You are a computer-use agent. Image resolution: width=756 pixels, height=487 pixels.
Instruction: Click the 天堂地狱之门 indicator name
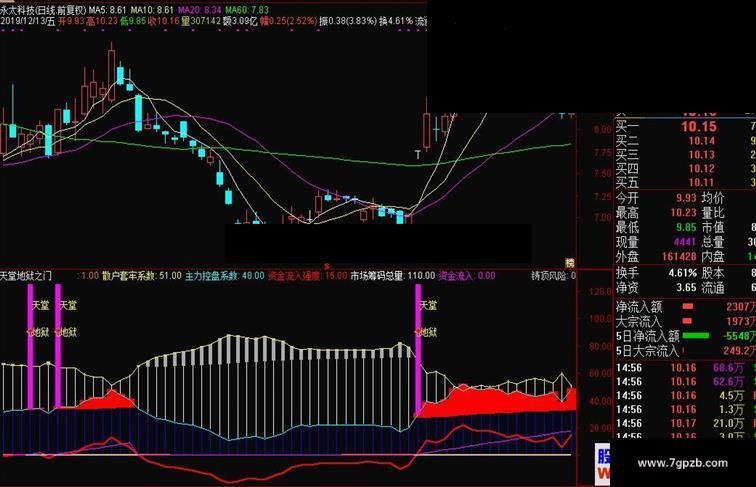[x=26, y=276]
